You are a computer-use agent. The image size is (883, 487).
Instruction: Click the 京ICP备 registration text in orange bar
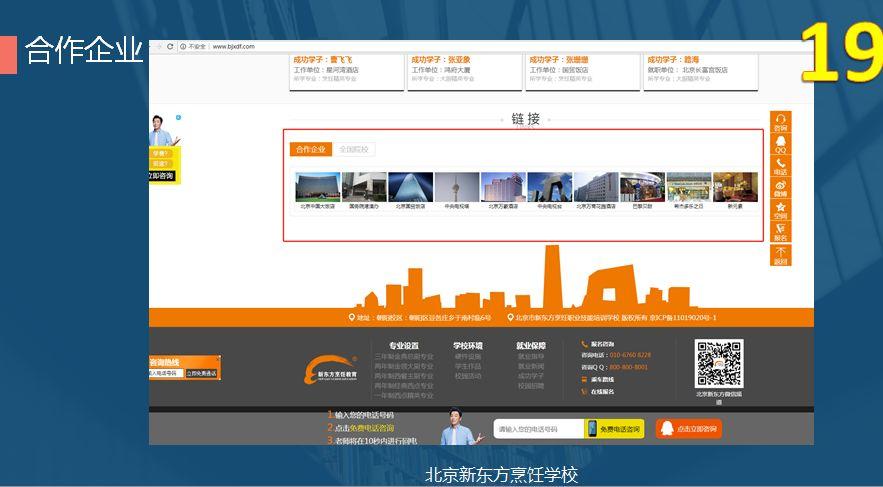point(683,318)
